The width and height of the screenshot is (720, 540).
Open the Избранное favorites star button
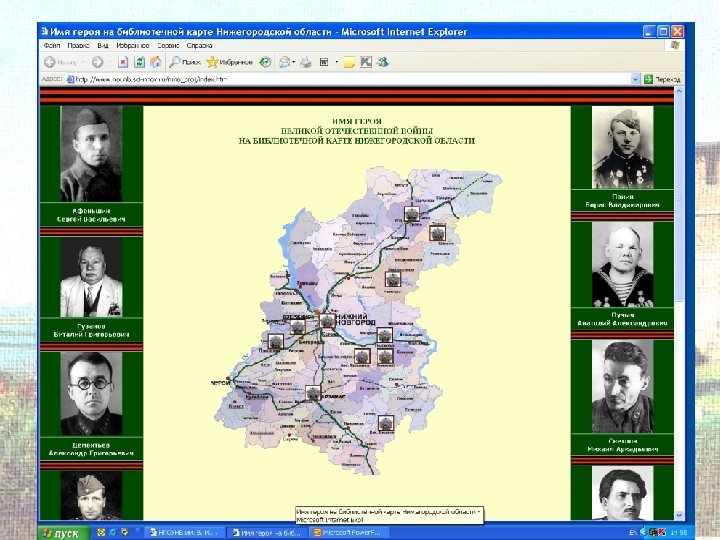pos(230,62)
